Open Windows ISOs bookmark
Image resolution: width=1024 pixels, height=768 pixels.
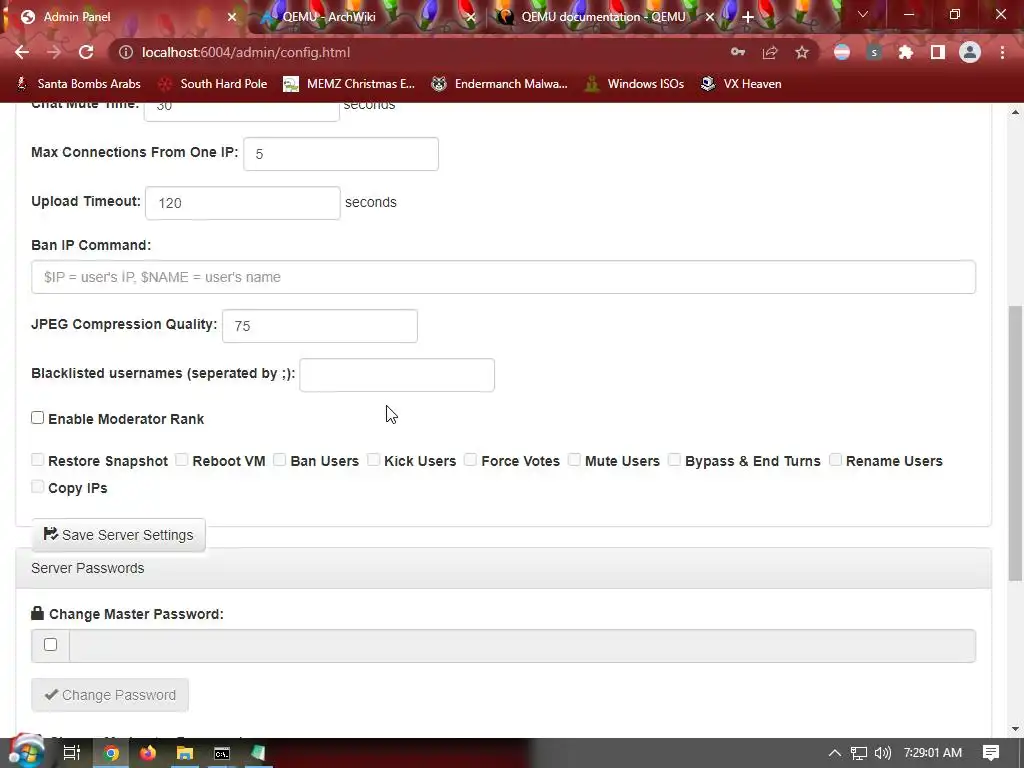(635, 84)
